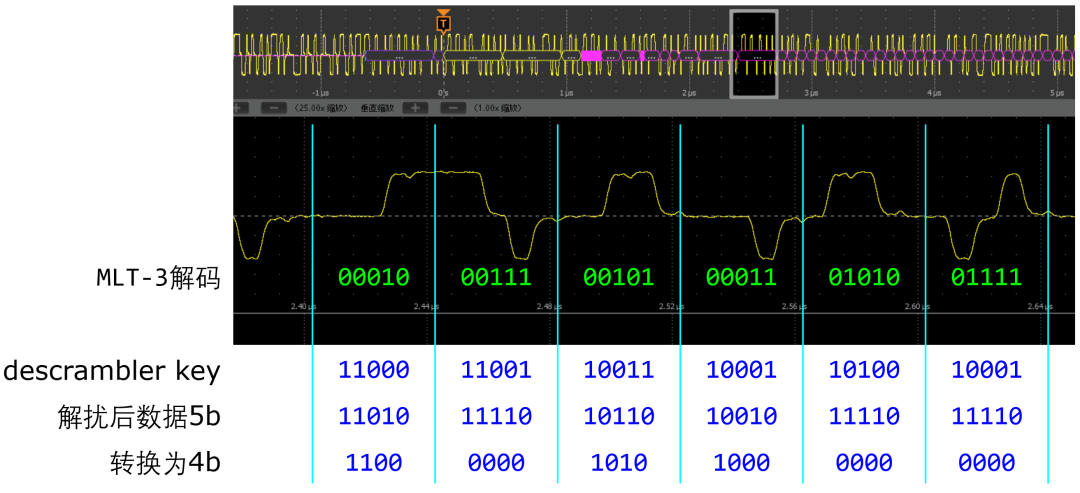
Task: Click the 4 µs overview time label
Action: pos(934,92)
